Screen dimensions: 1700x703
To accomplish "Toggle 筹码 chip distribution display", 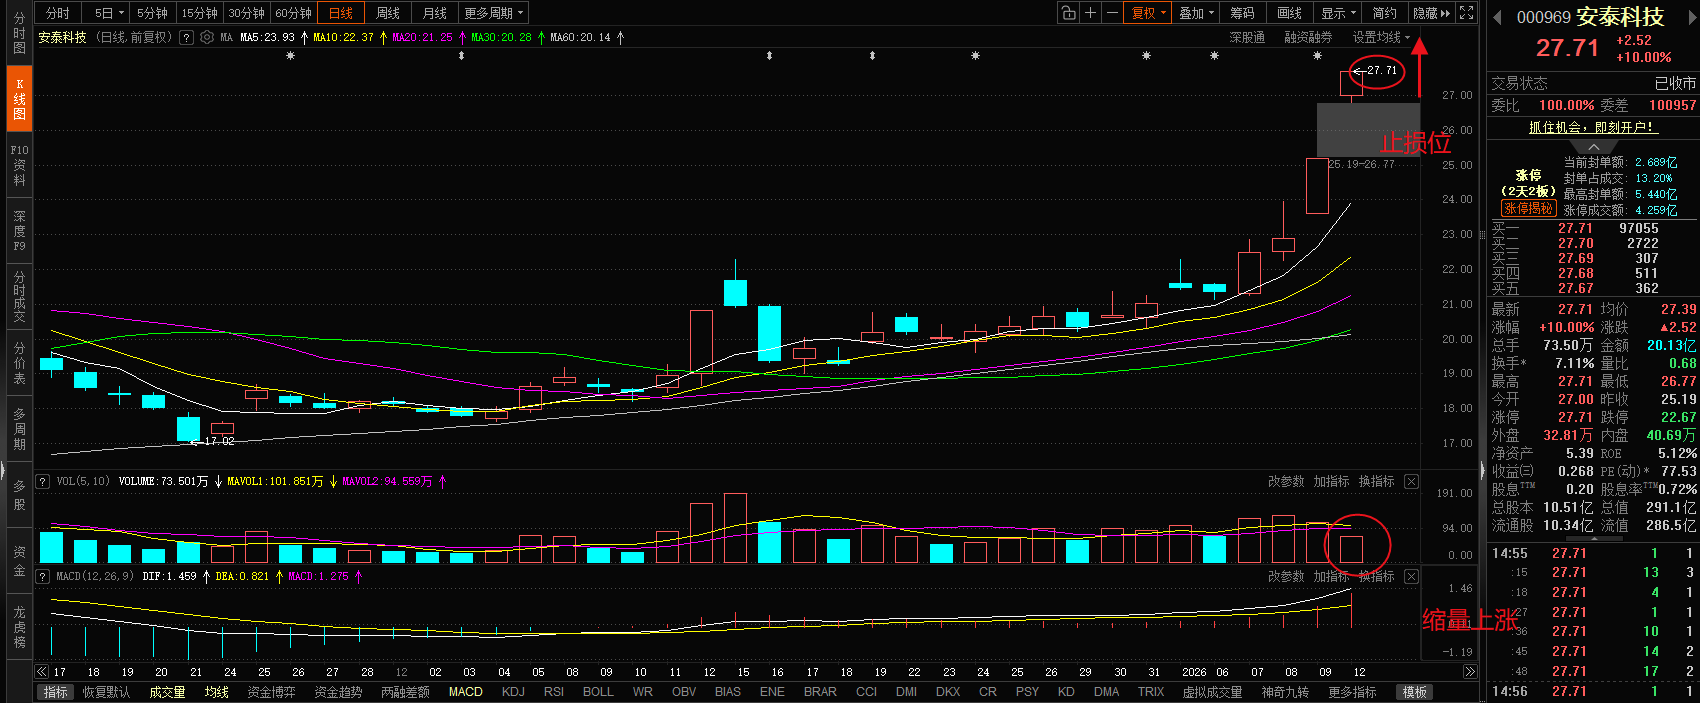I will coord(1242,13).
